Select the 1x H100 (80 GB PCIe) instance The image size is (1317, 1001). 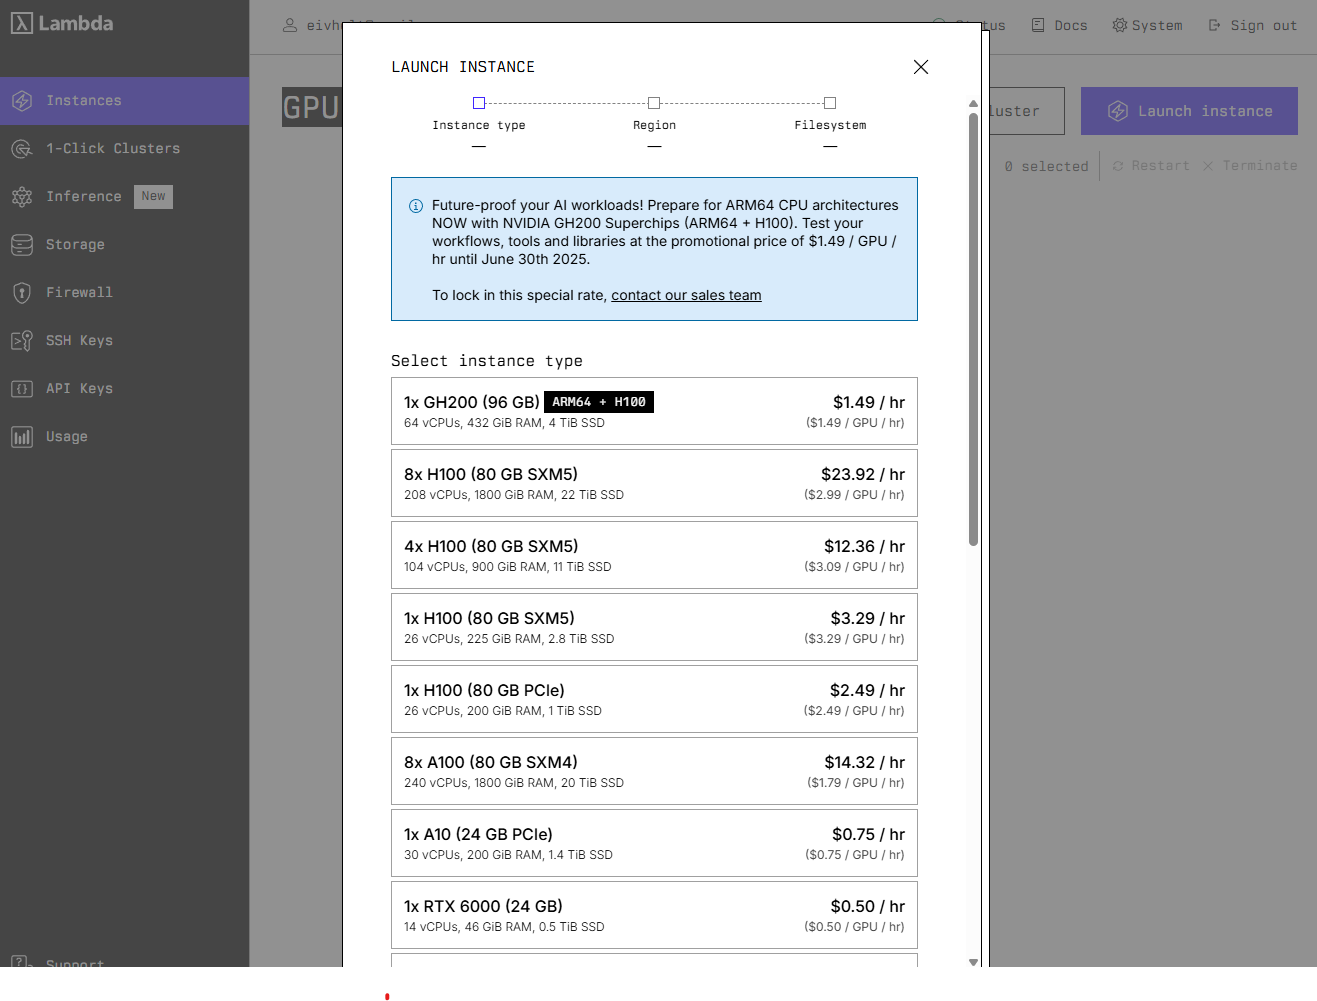(x=654, y=699)
